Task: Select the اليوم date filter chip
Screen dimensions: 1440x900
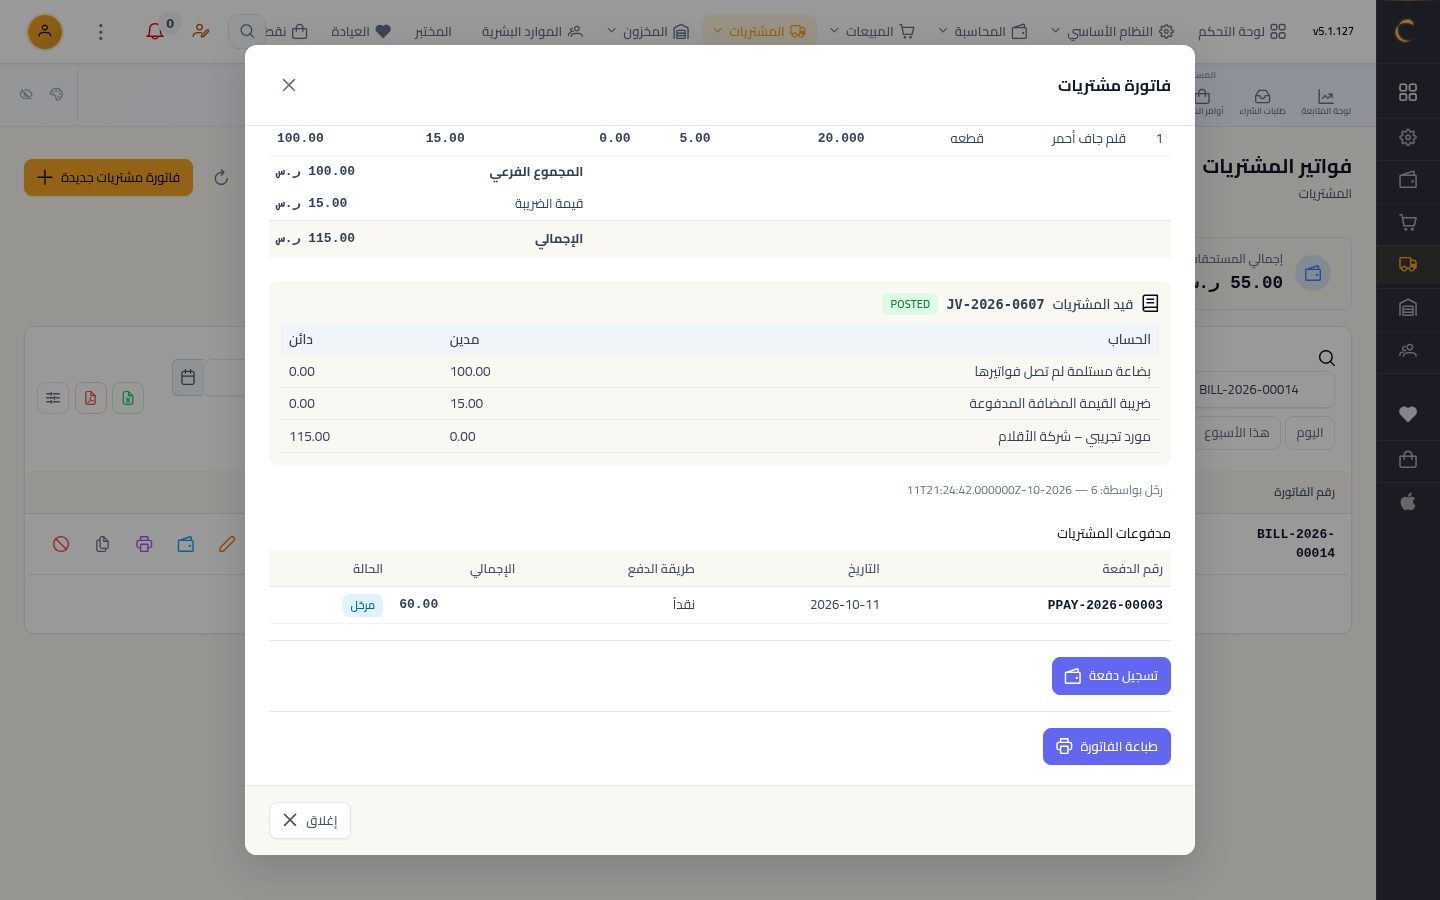Action: pos(1310,433)
